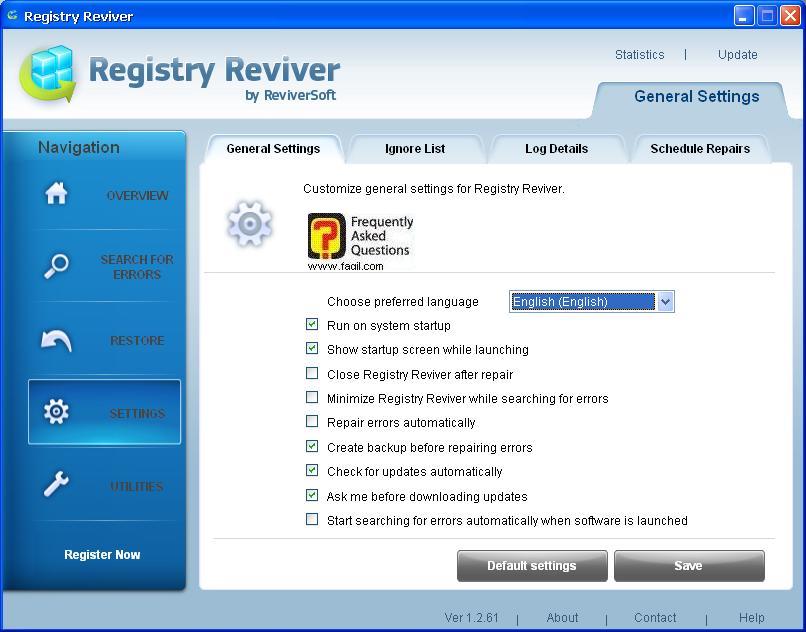This screenshot has width=806, height=632.
Task: Open the preferred language dropdown arrow
Action: click(x=666, y=301)
